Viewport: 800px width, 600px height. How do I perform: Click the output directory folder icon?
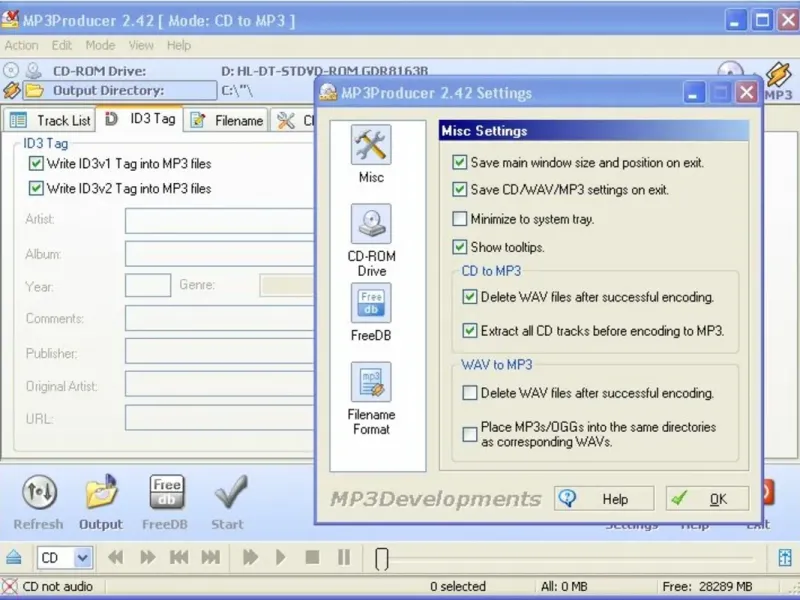tap(34, 91)
